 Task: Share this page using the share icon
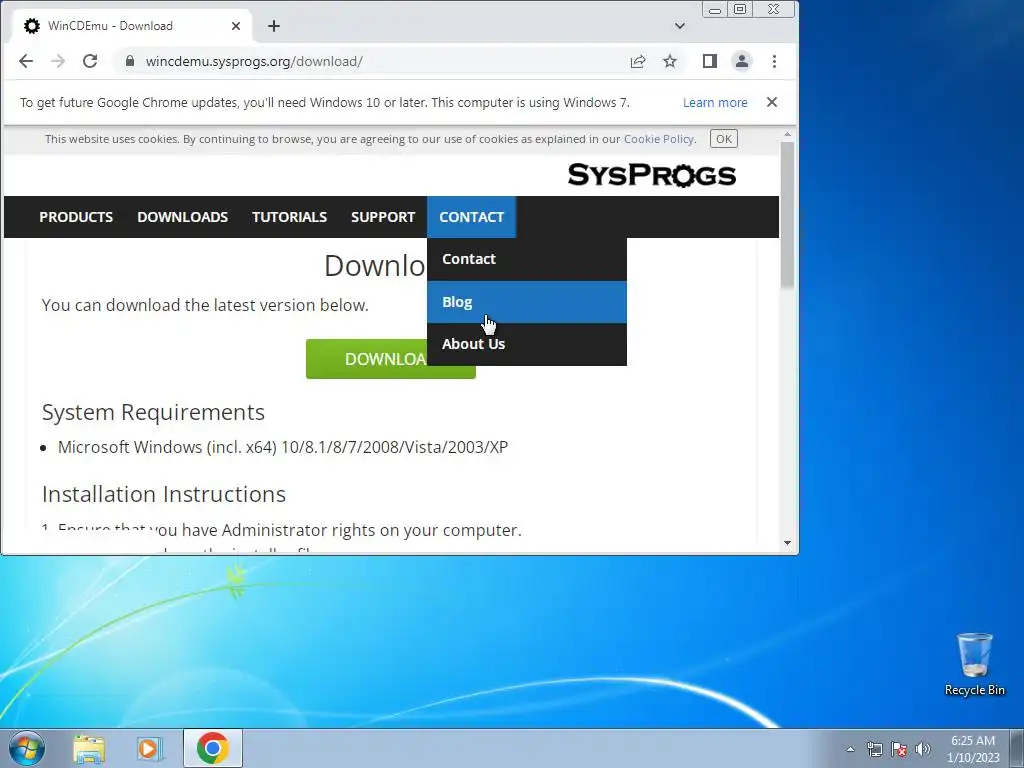[638, 61]
